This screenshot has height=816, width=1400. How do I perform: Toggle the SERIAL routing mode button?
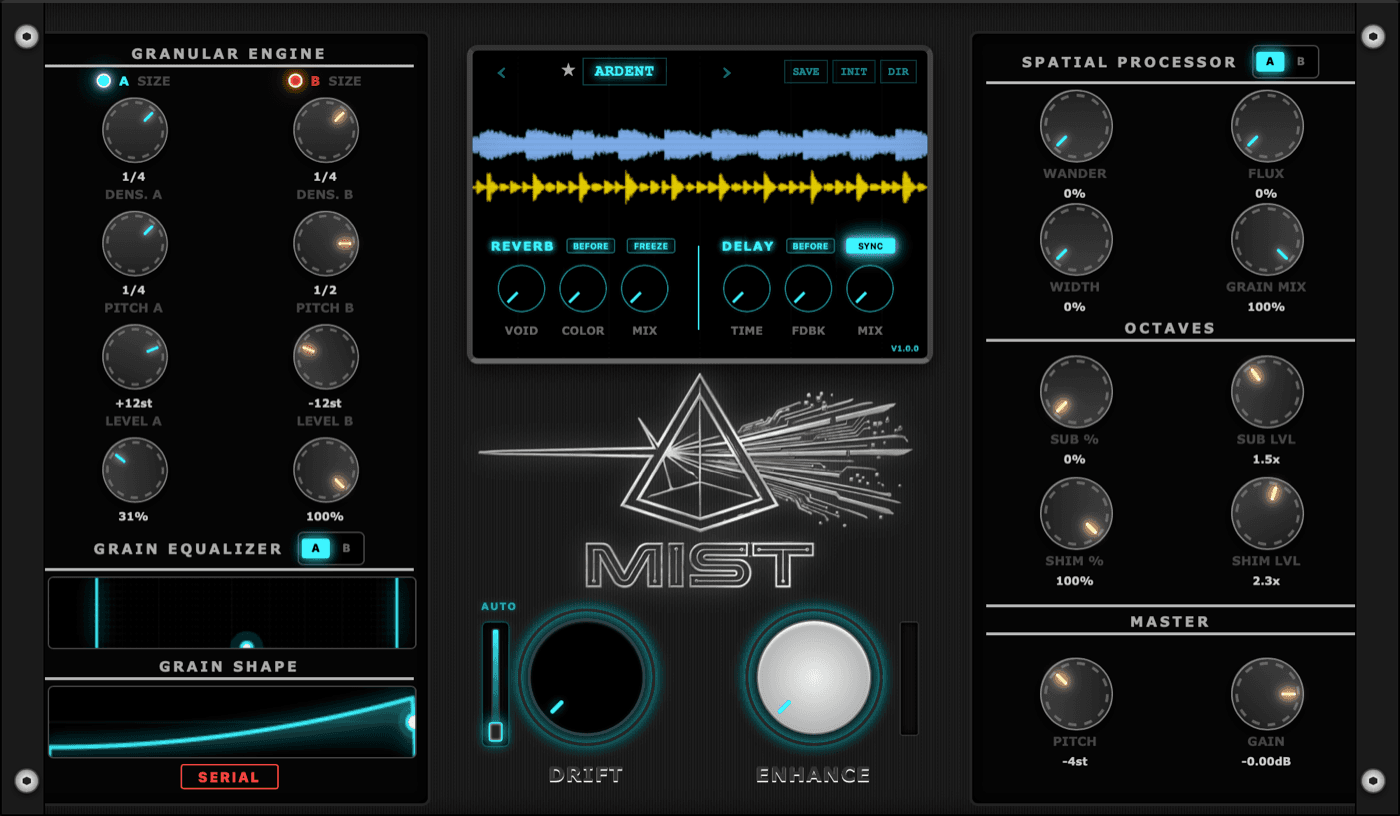[229, 777]
